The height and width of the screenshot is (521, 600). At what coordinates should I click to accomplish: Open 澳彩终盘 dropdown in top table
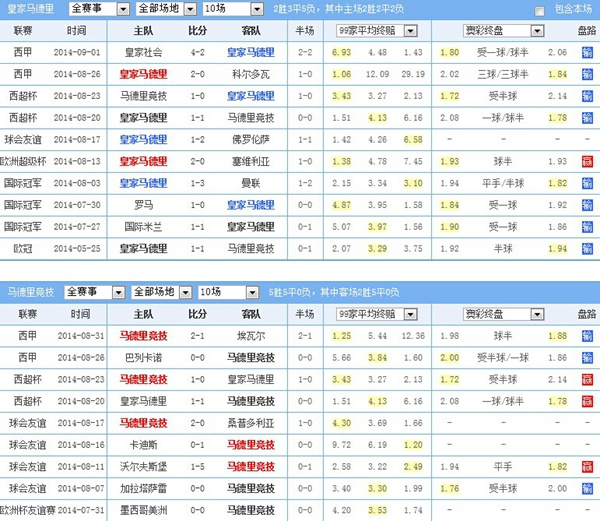(504, 31)
